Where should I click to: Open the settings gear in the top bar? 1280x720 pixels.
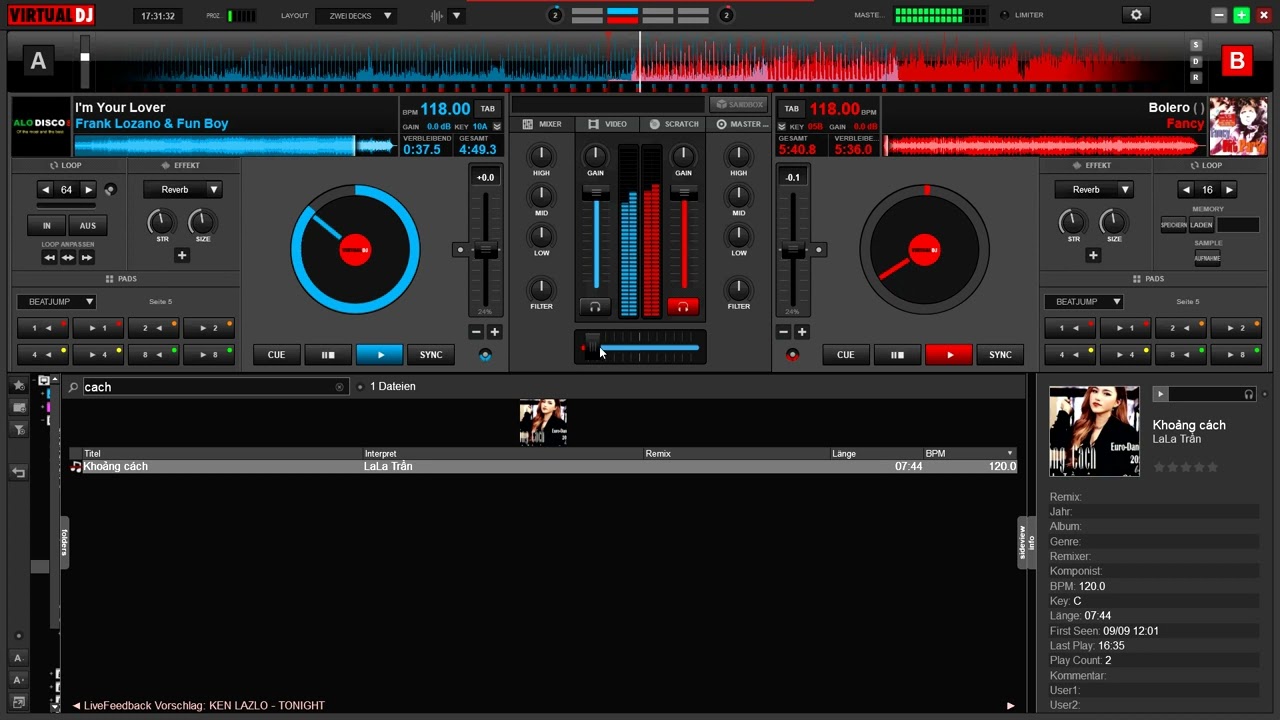pyautogui.click(x=1136, y=15)
